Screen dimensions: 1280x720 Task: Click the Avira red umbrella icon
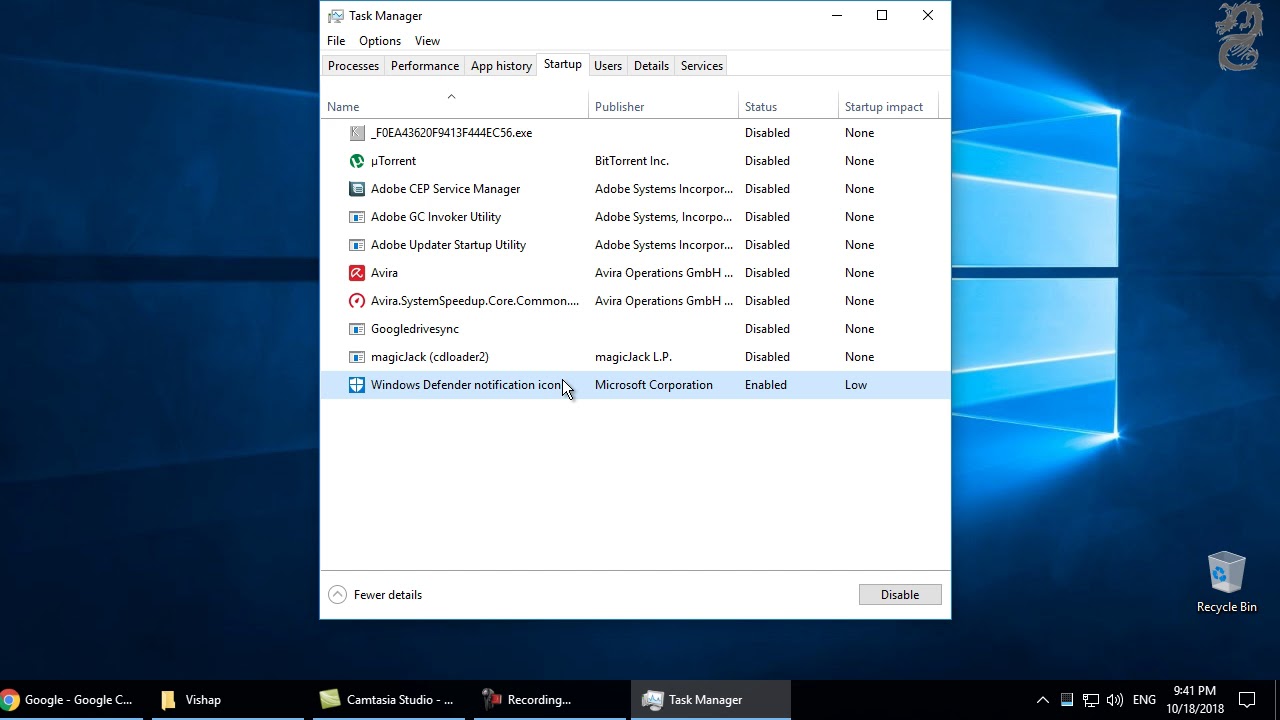pos(357,273)
